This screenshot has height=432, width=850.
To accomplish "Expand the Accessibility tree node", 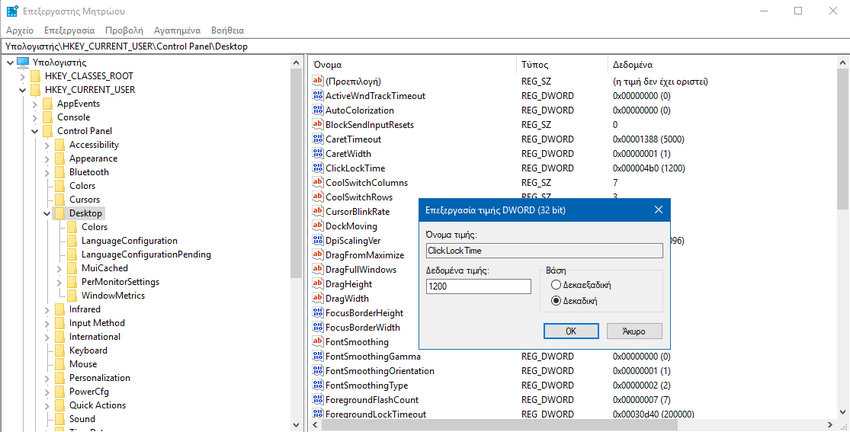I will tap(47, 145).
